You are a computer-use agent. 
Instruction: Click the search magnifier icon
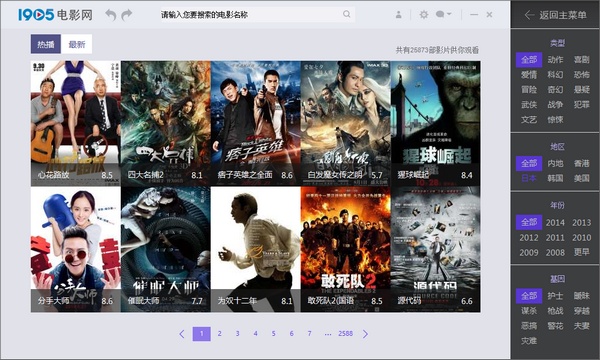point(347,14)
